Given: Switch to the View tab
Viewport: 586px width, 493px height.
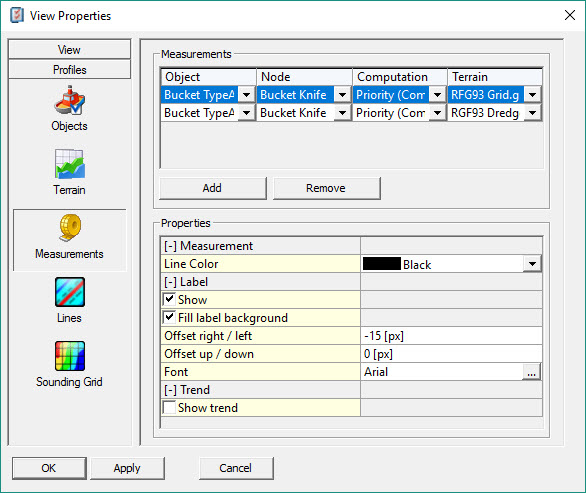Looking at the screenshot, I should click(70, 49).
